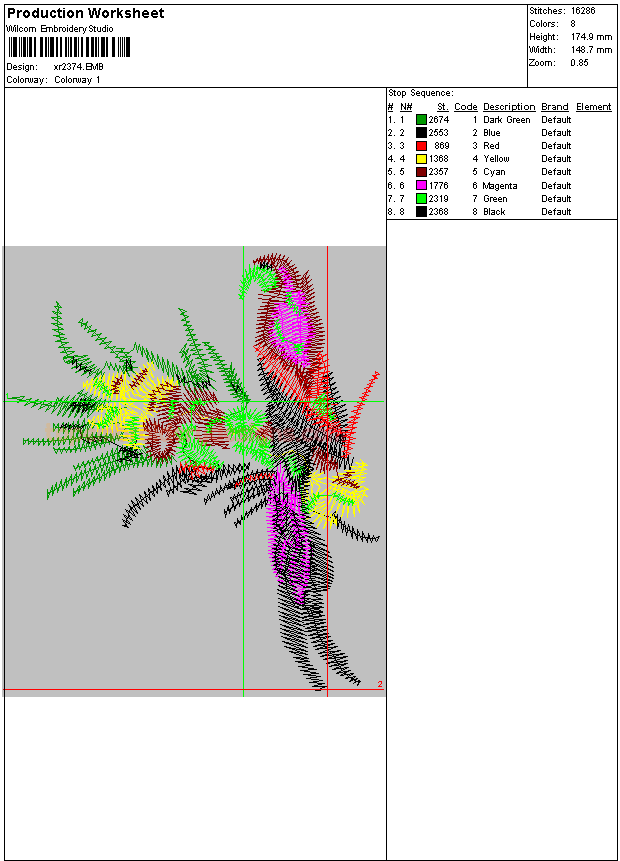Click the 'Magenta' description
The width and height of the screenshot is (620, 861).
click(500, 186)
